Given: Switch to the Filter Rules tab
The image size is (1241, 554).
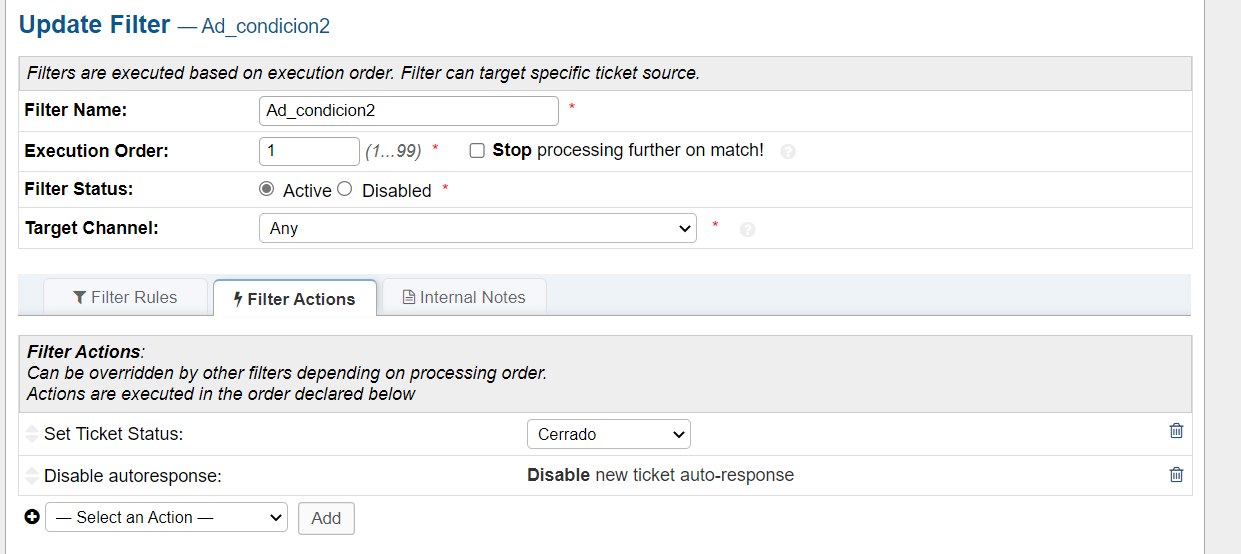Looking at the screenshot, I should click(x=125, y=297).
